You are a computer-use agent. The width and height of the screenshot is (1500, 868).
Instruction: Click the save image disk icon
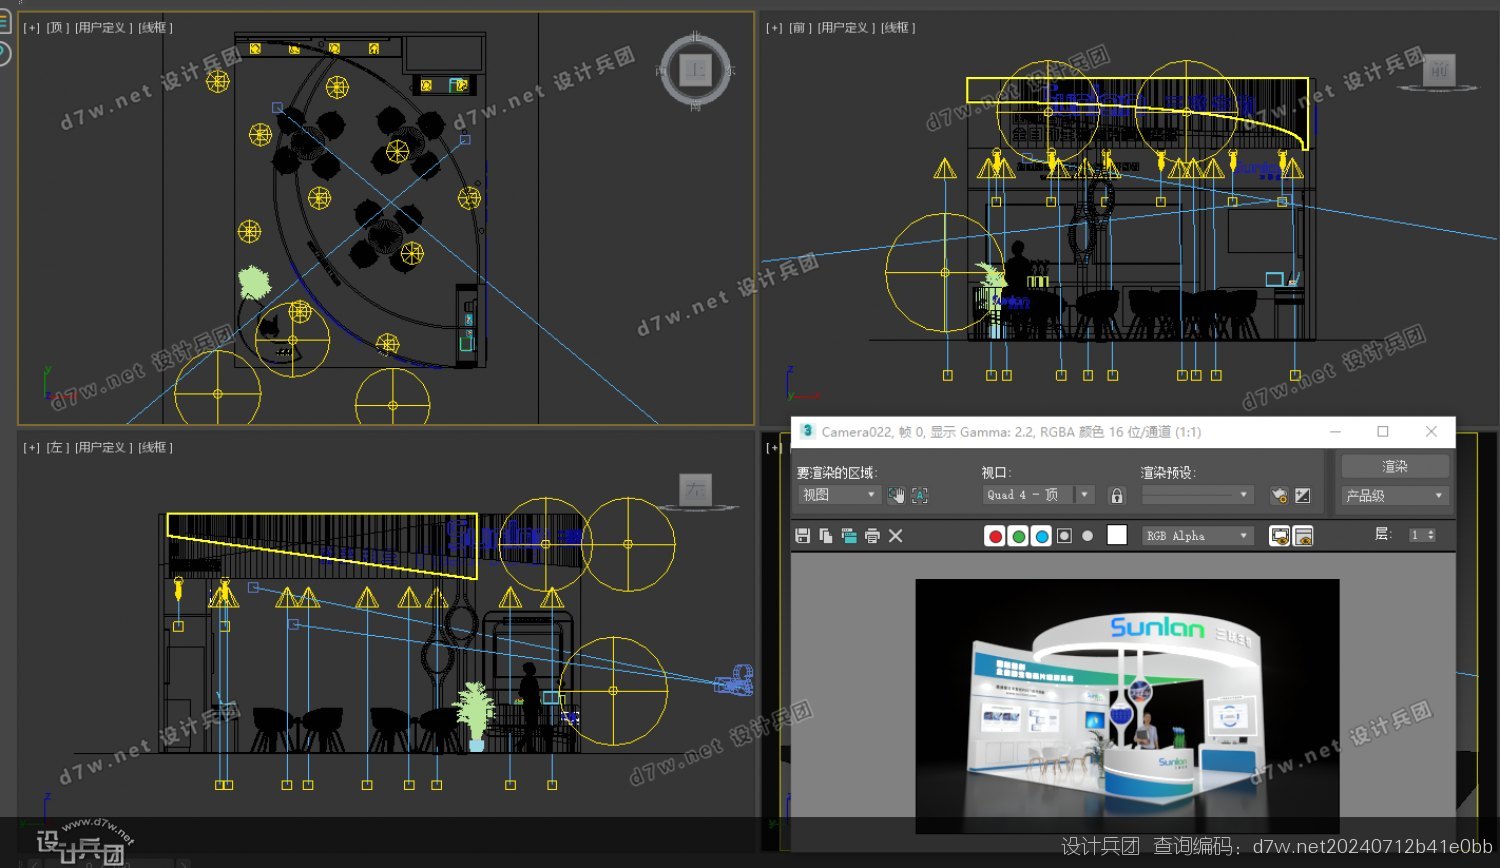[x=802, y=536]
